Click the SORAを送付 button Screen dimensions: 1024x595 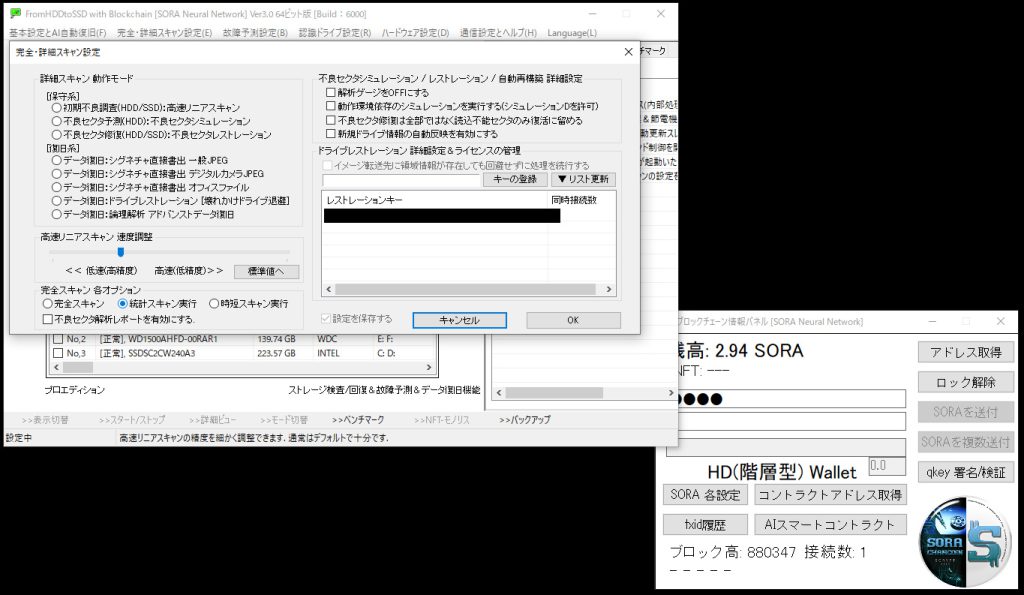click(966, 412)
